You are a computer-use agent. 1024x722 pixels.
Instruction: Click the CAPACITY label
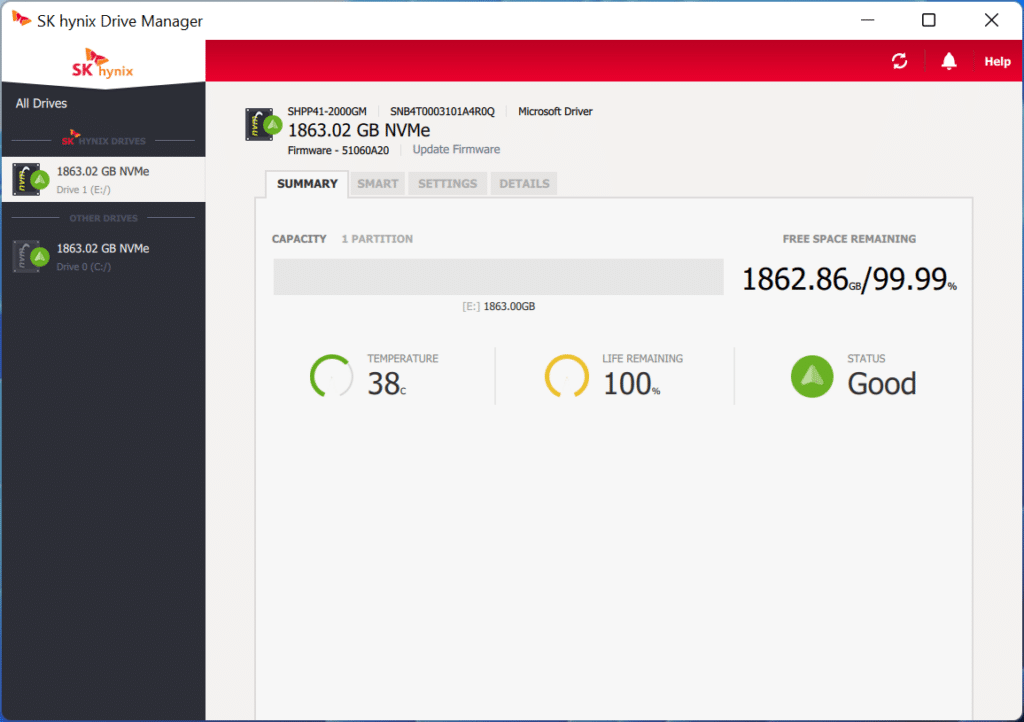(299, 239)
